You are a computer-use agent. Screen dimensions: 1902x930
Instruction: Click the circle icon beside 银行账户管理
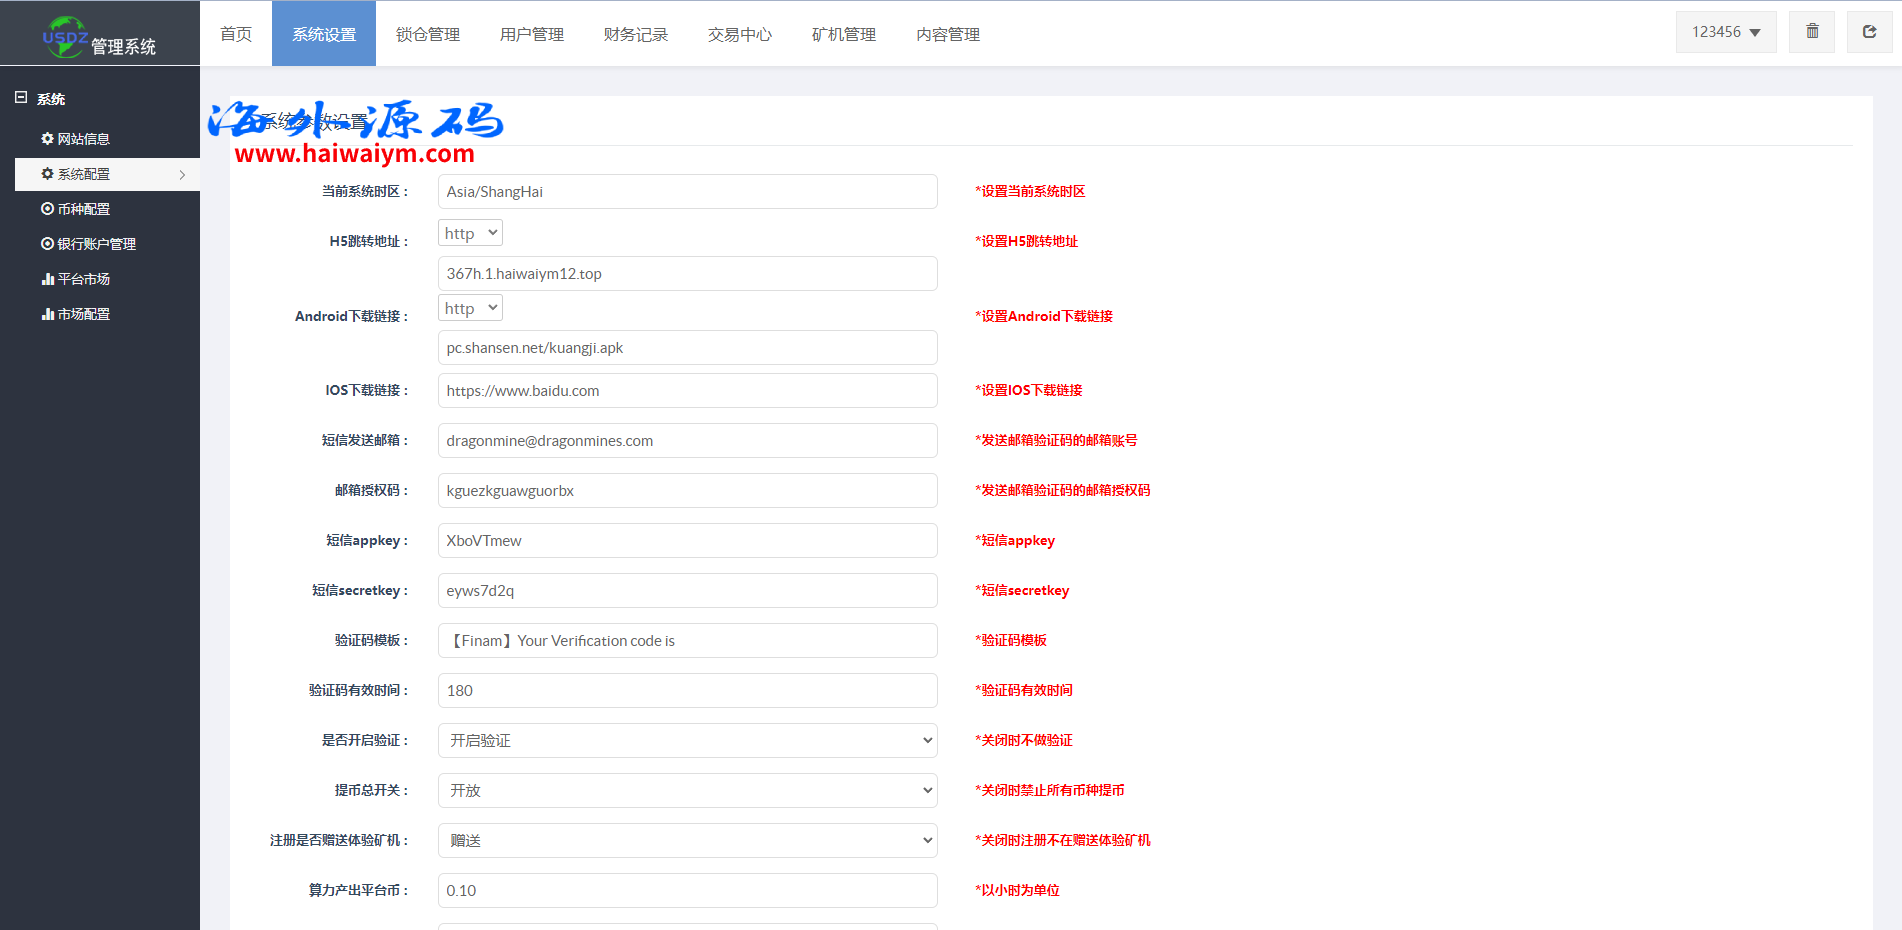[47, 244]
